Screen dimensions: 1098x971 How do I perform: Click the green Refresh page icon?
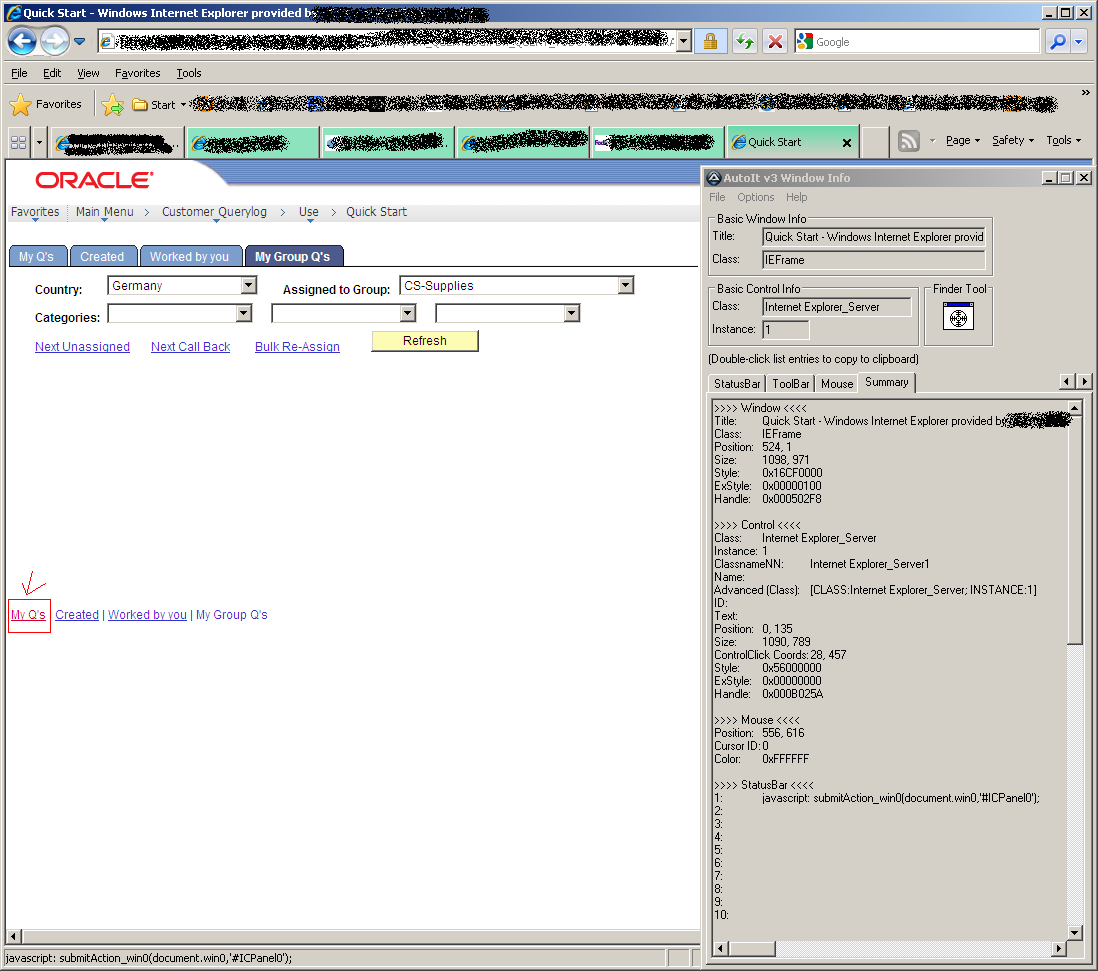(x=744, y=41)
